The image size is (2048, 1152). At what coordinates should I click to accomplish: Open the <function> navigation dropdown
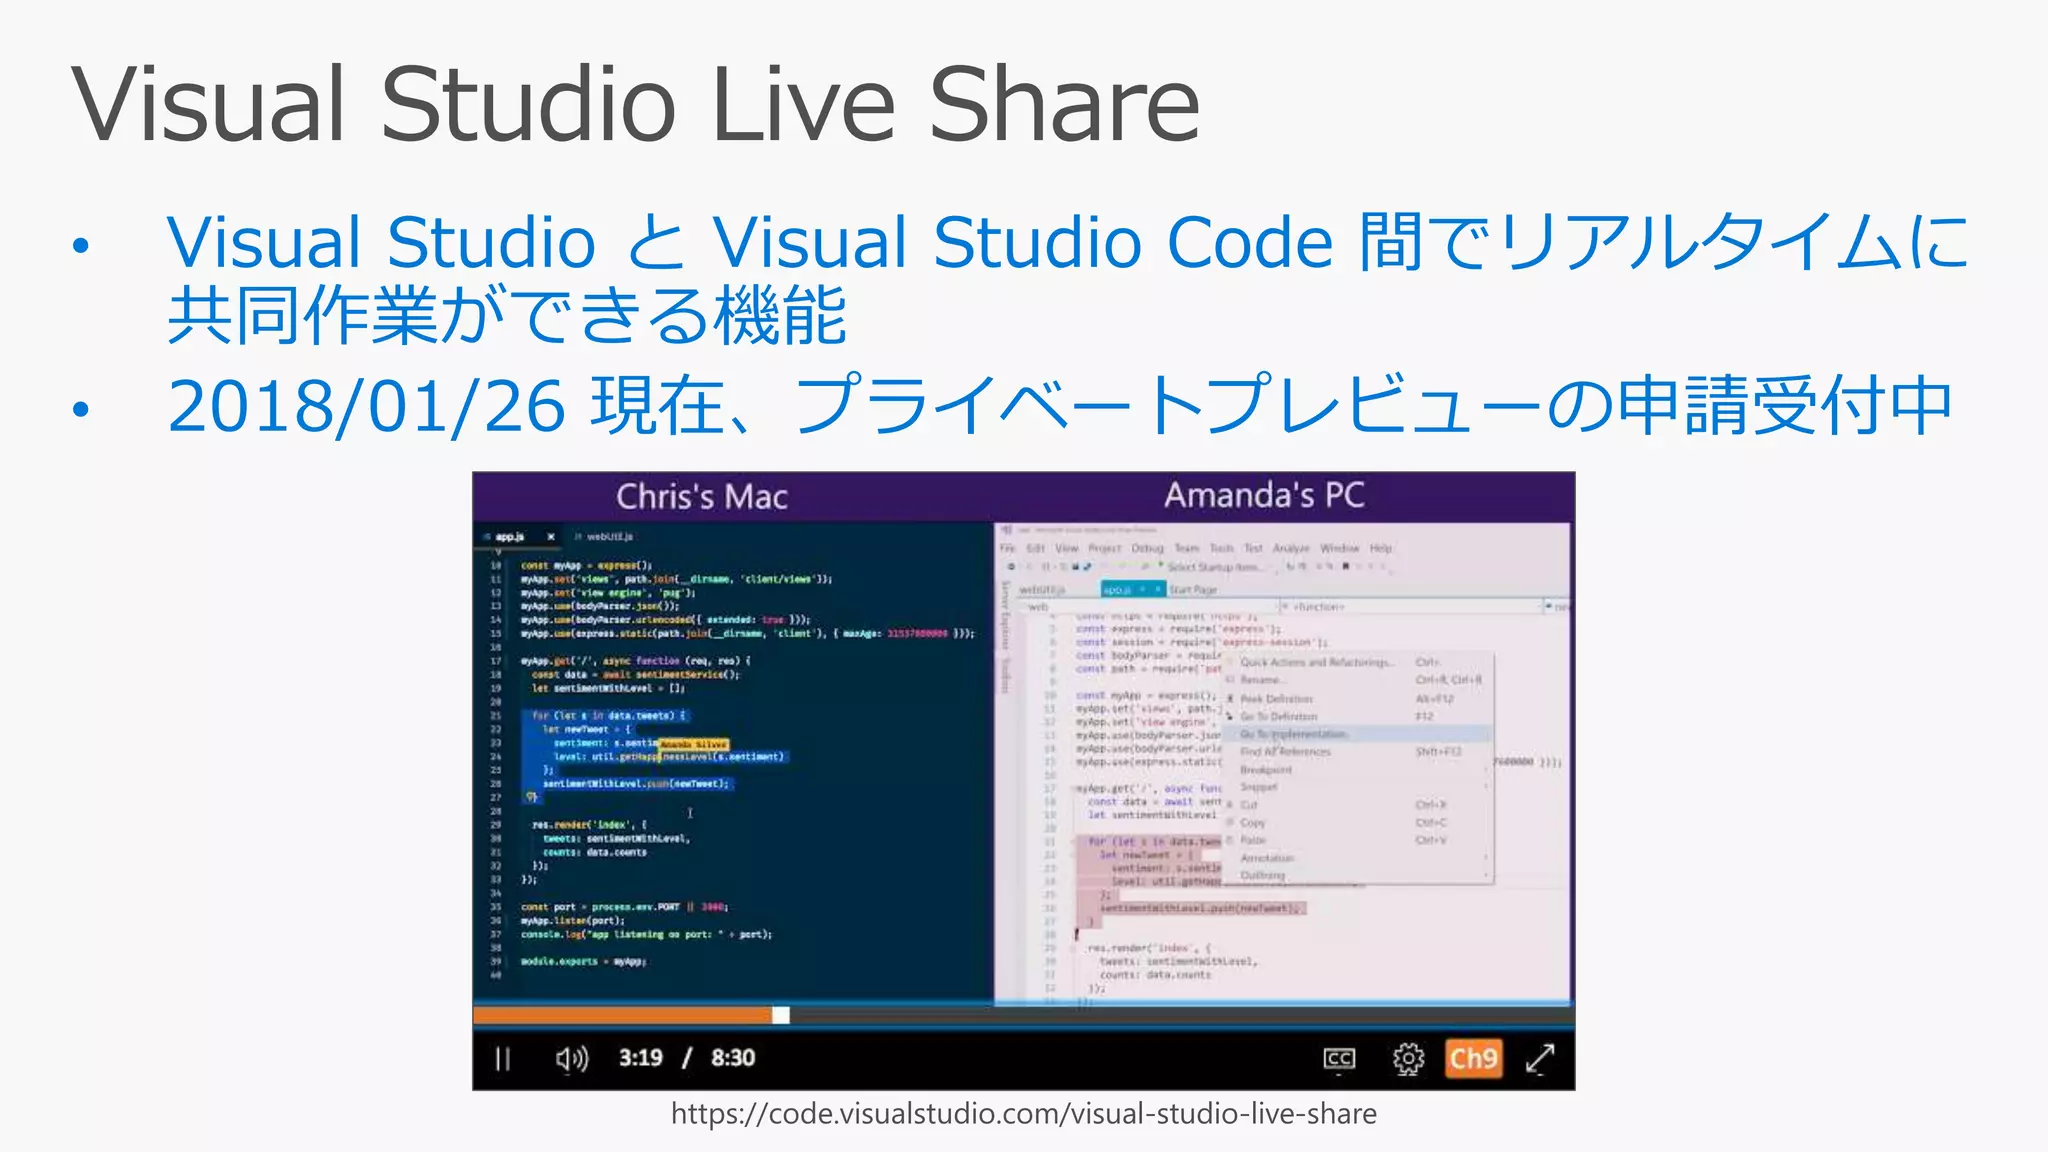(x=1412, y=607)
